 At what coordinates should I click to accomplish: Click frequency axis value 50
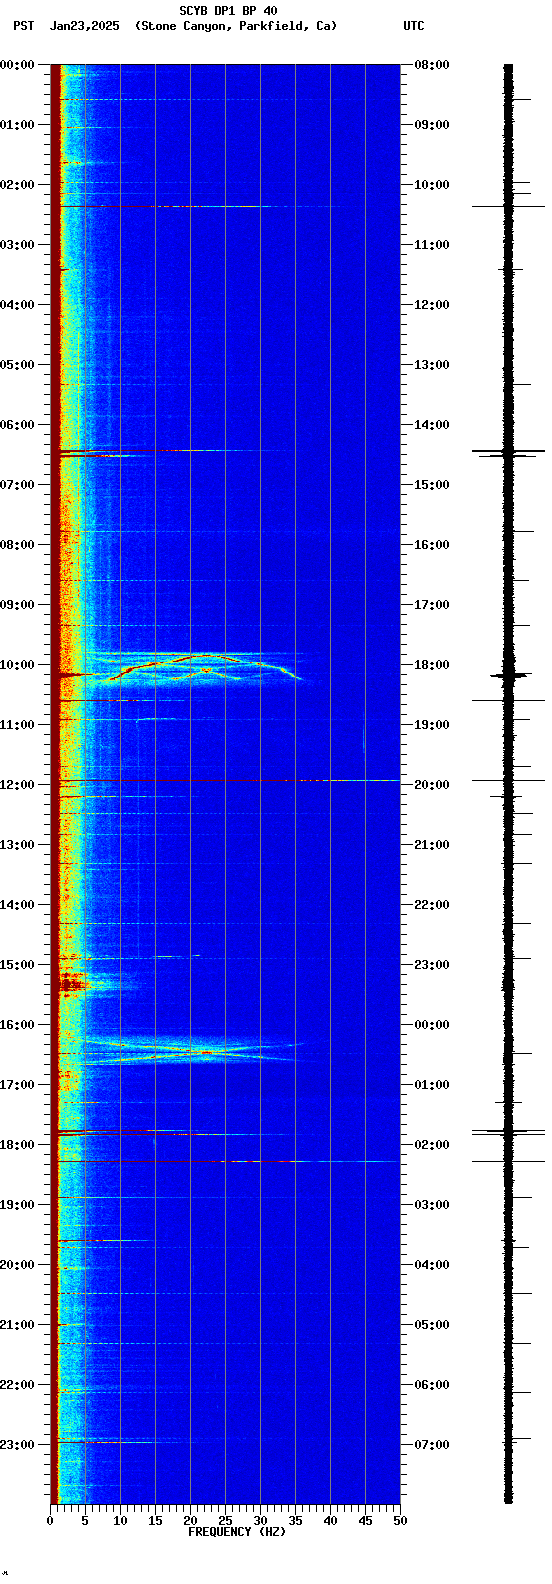pos(400,1521)
